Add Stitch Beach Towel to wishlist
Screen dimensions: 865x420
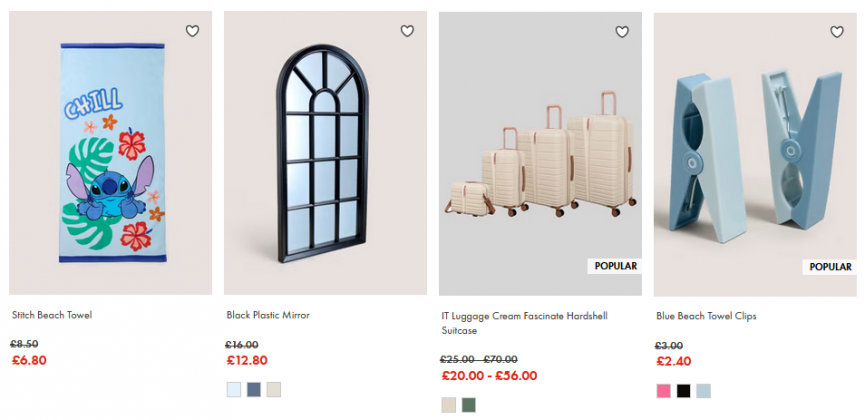192,31
